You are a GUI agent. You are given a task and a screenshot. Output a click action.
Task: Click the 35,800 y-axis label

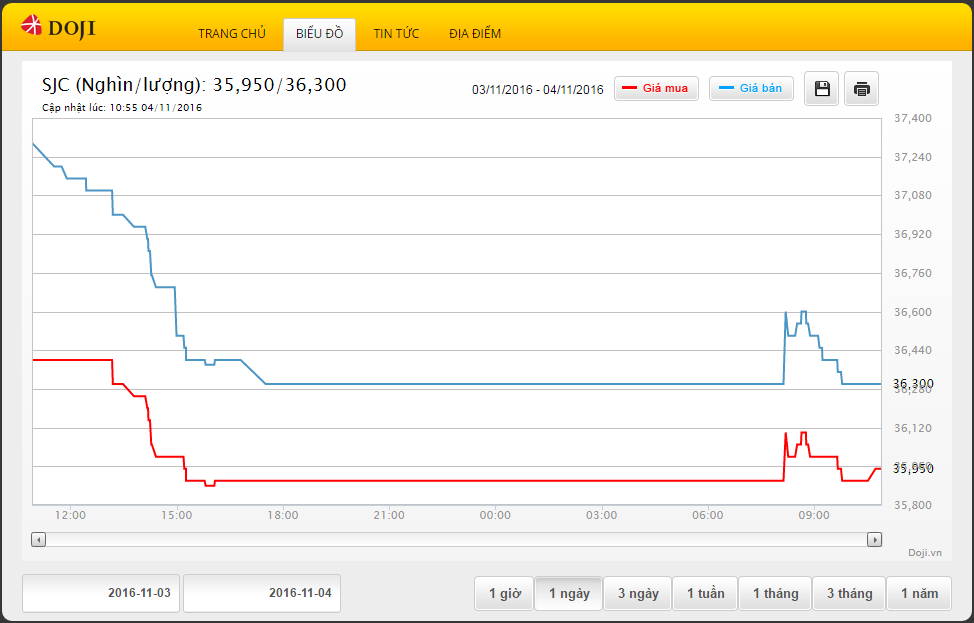pos(913,506)
